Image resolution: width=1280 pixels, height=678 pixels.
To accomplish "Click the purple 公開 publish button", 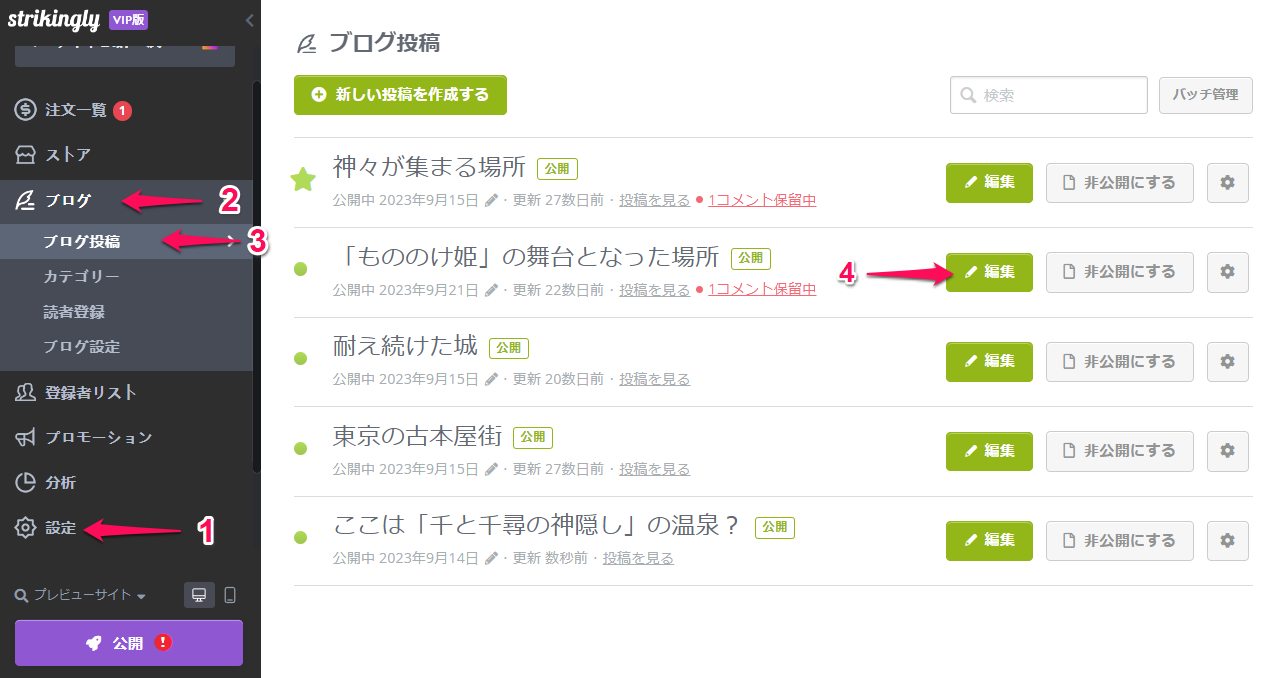I will pos(129,643).
